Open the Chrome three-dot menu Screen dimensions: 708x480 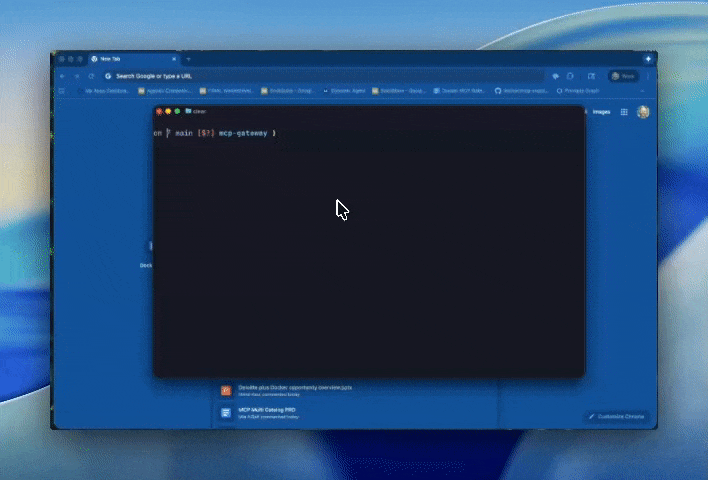(x=647, y=76)
